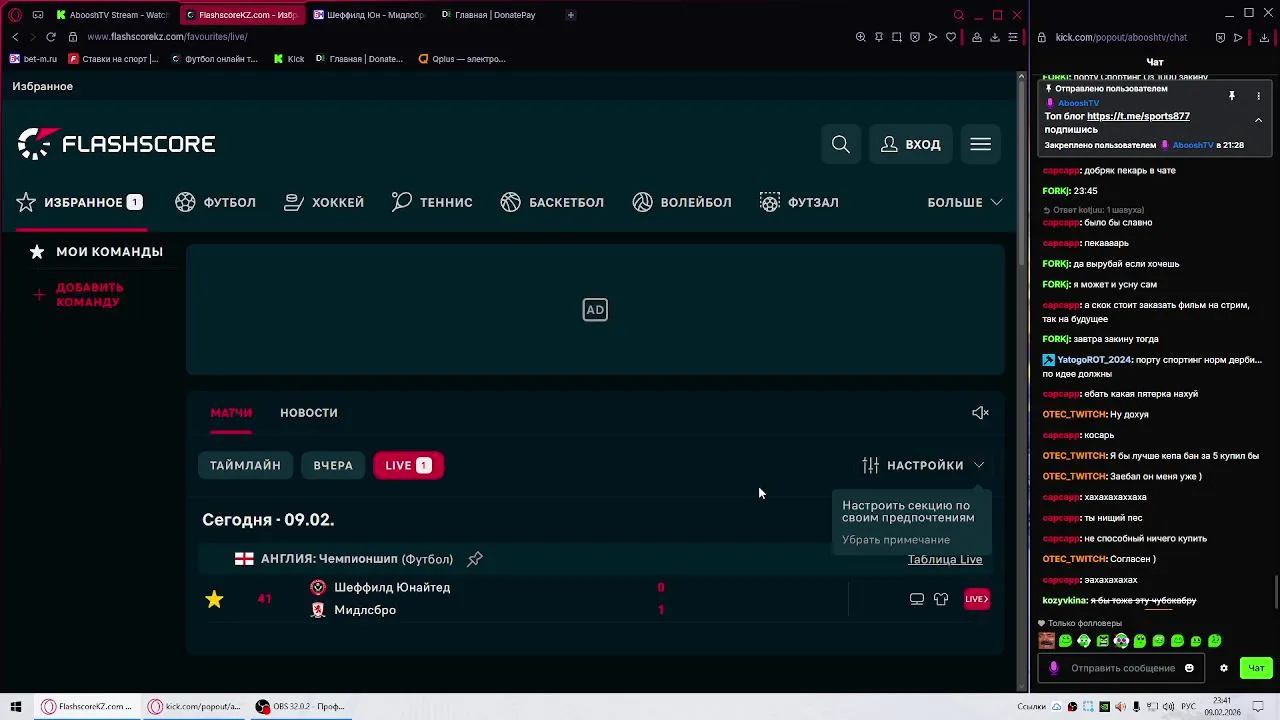Select the ТАЙМЛАЙН filter

click(245, 465)
